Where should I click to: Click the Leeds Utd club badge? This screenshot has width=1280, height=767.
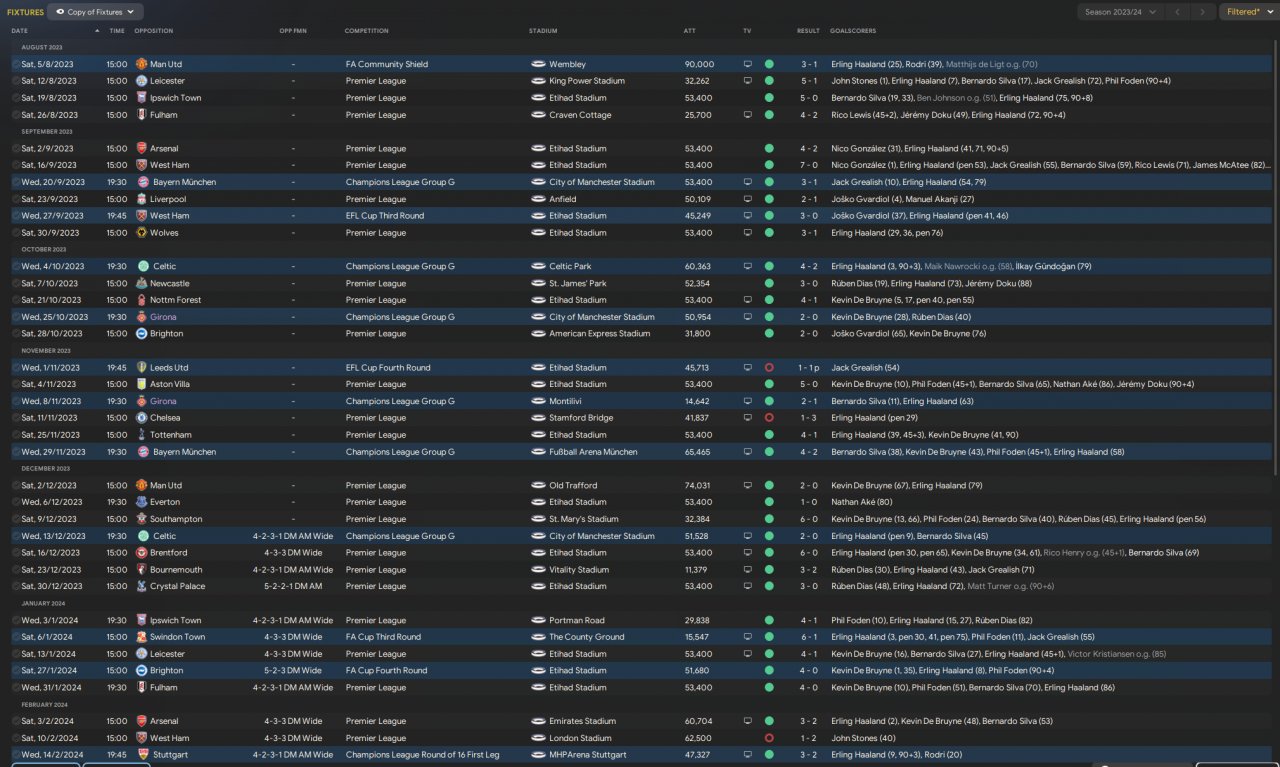[x=142, y=368]
